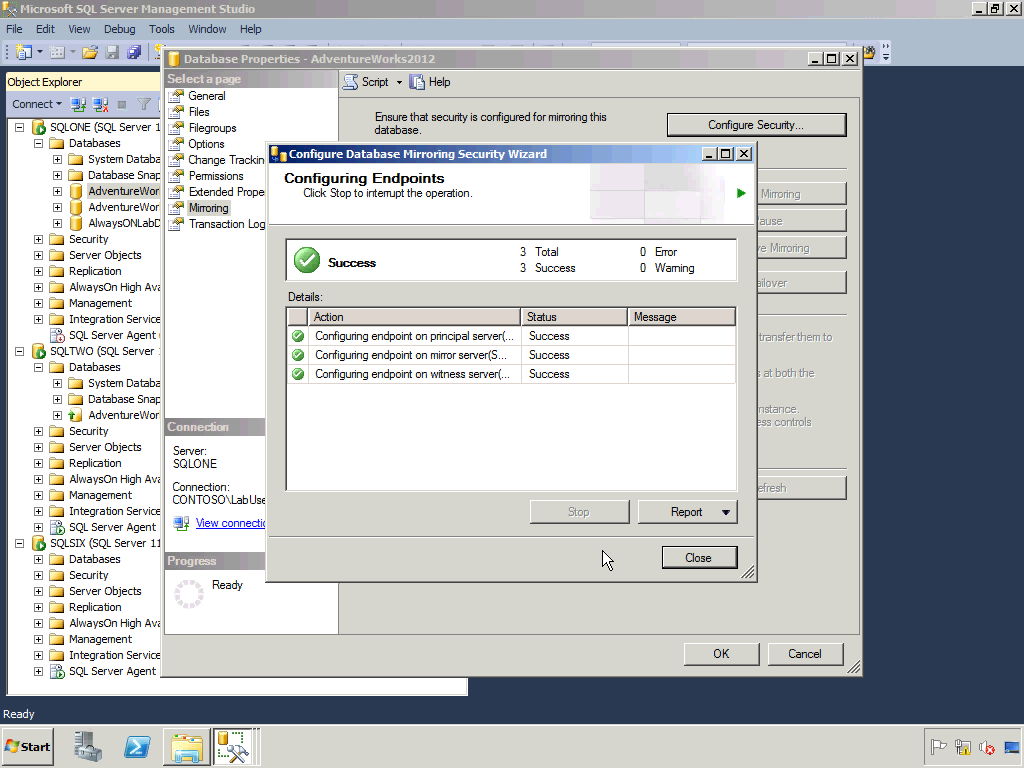The height and width of the screenshot is (768, 1024).
Task: Collapse the SQLTWO server node
Action: tap(20, 351)
